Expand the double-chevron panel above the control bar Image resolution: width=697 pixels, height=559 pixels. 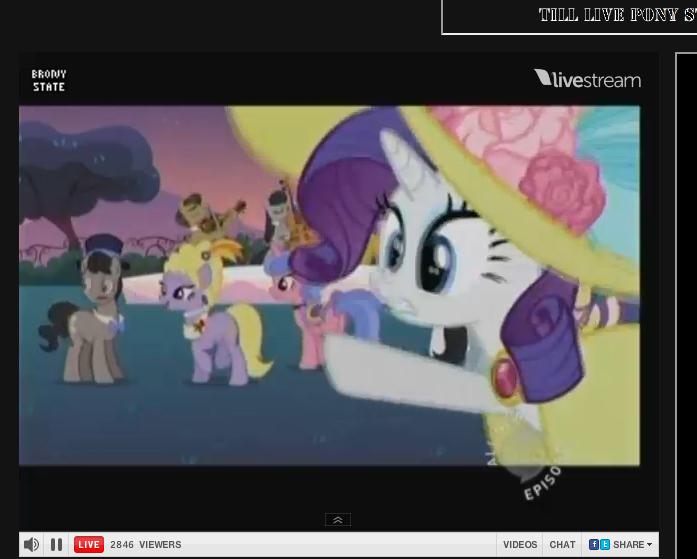click(338, 519)
